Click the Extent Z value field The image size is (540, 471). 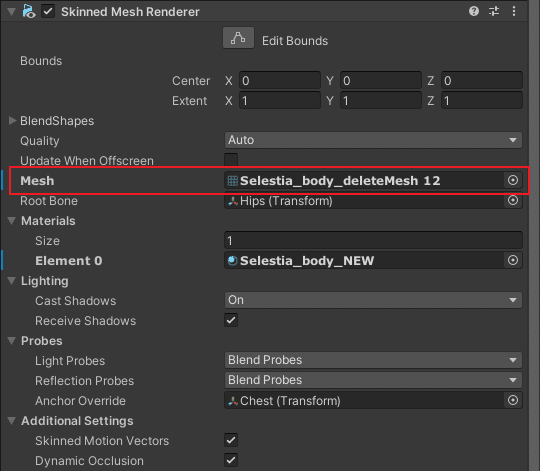(482, 101)
